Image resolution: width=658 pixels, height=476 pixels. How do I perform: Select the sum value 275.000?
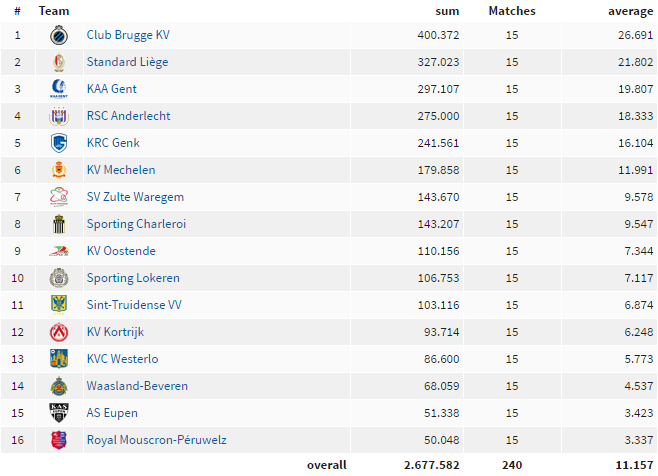pos(438,116)
